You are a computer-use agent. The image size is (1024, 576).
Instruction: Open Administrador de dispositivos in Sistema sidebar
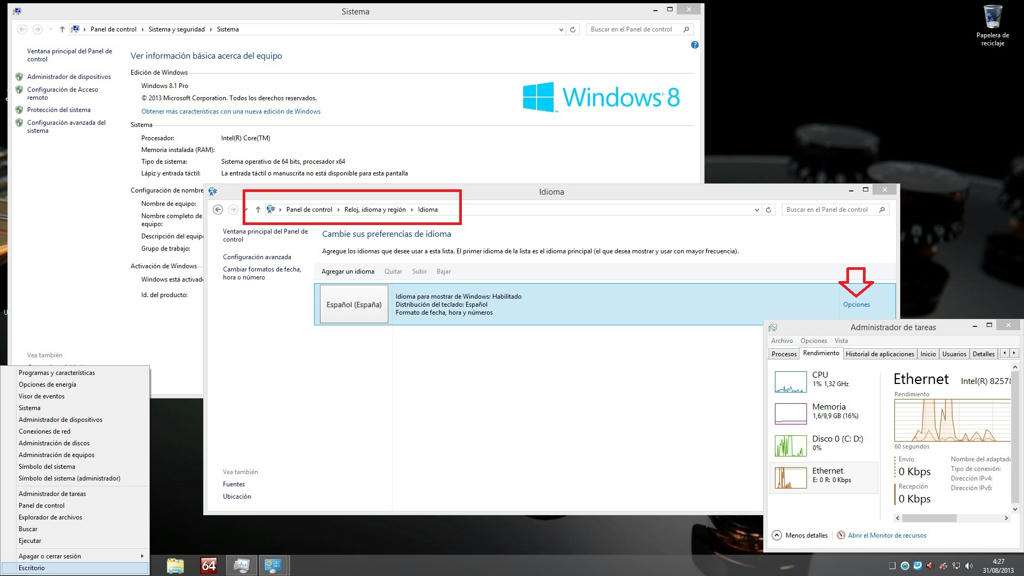coord(69,77)
